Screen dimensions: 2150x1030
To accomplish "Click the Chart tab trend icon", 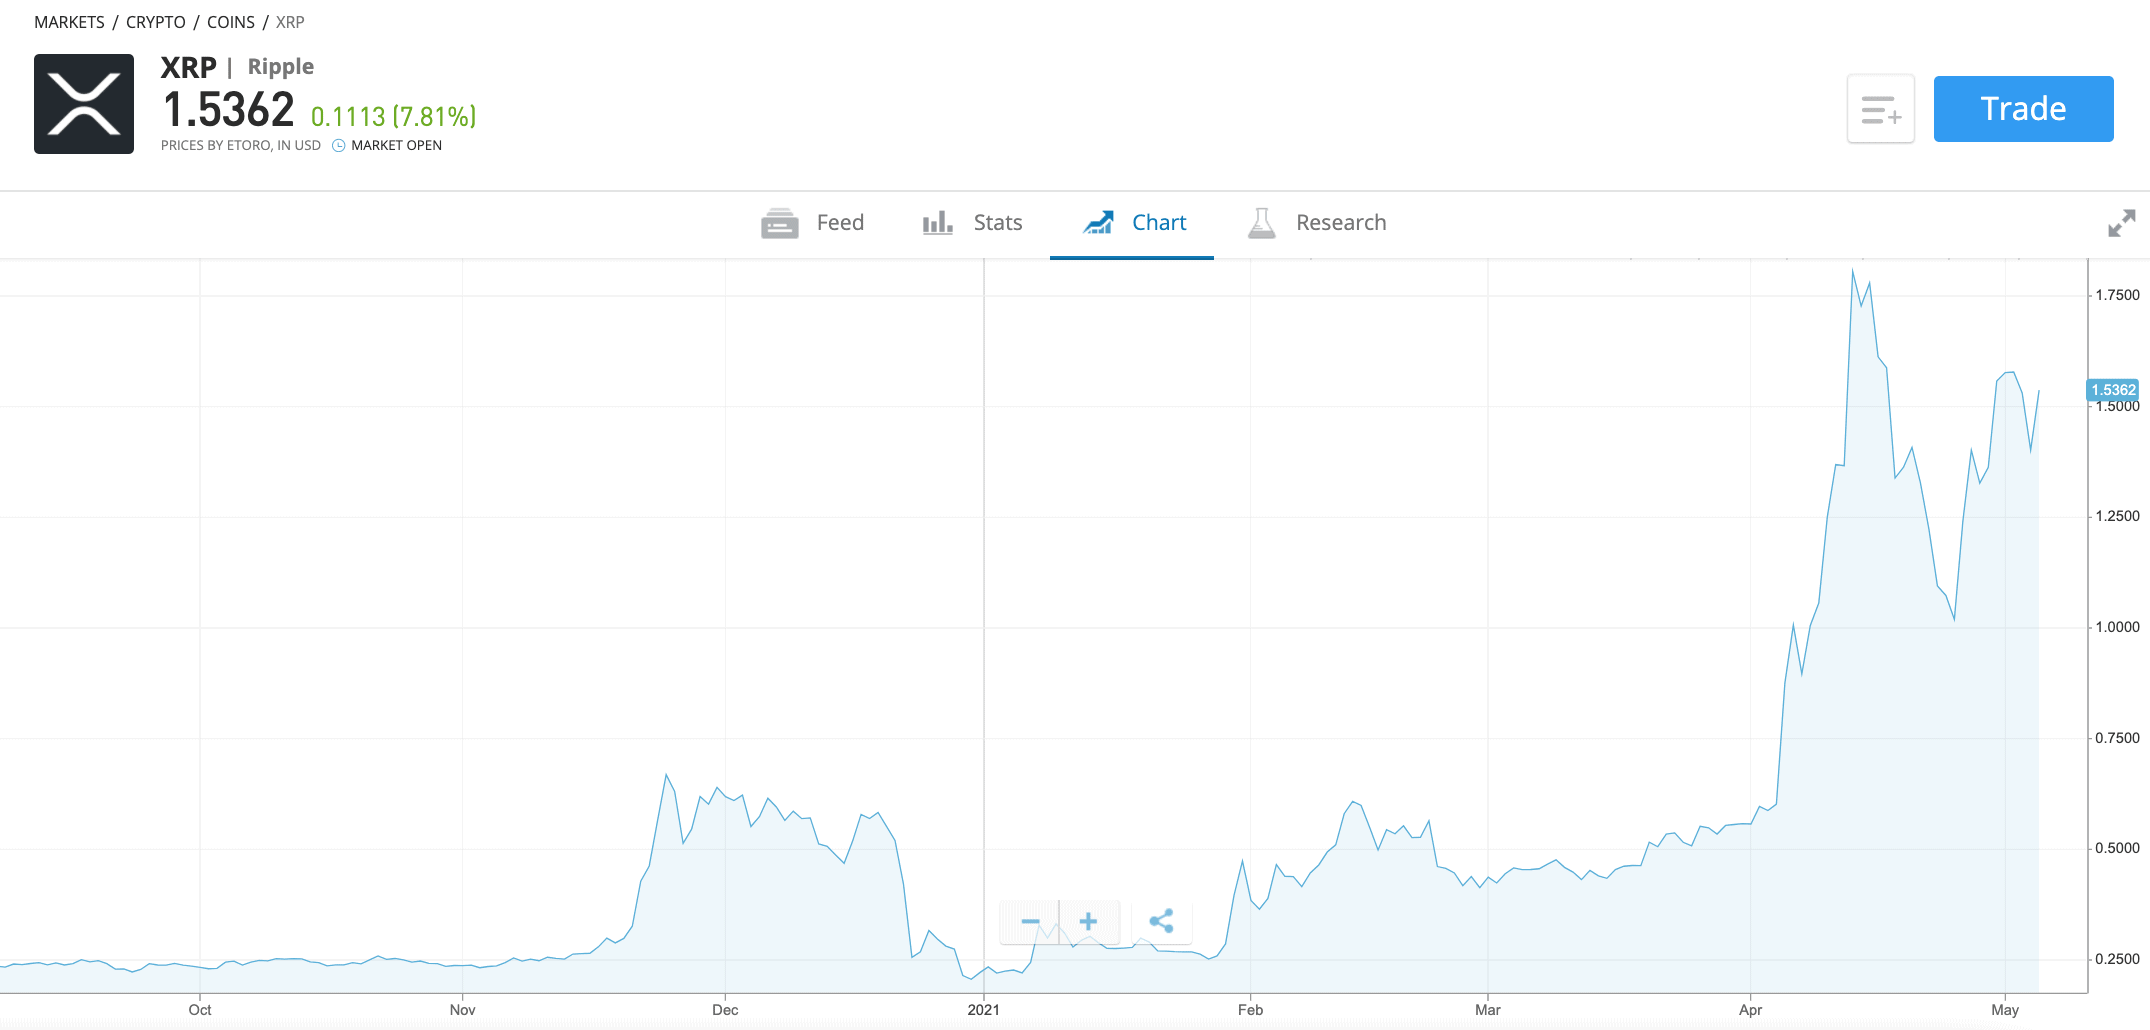I will pyautogui.click(x=1098, y=223).
